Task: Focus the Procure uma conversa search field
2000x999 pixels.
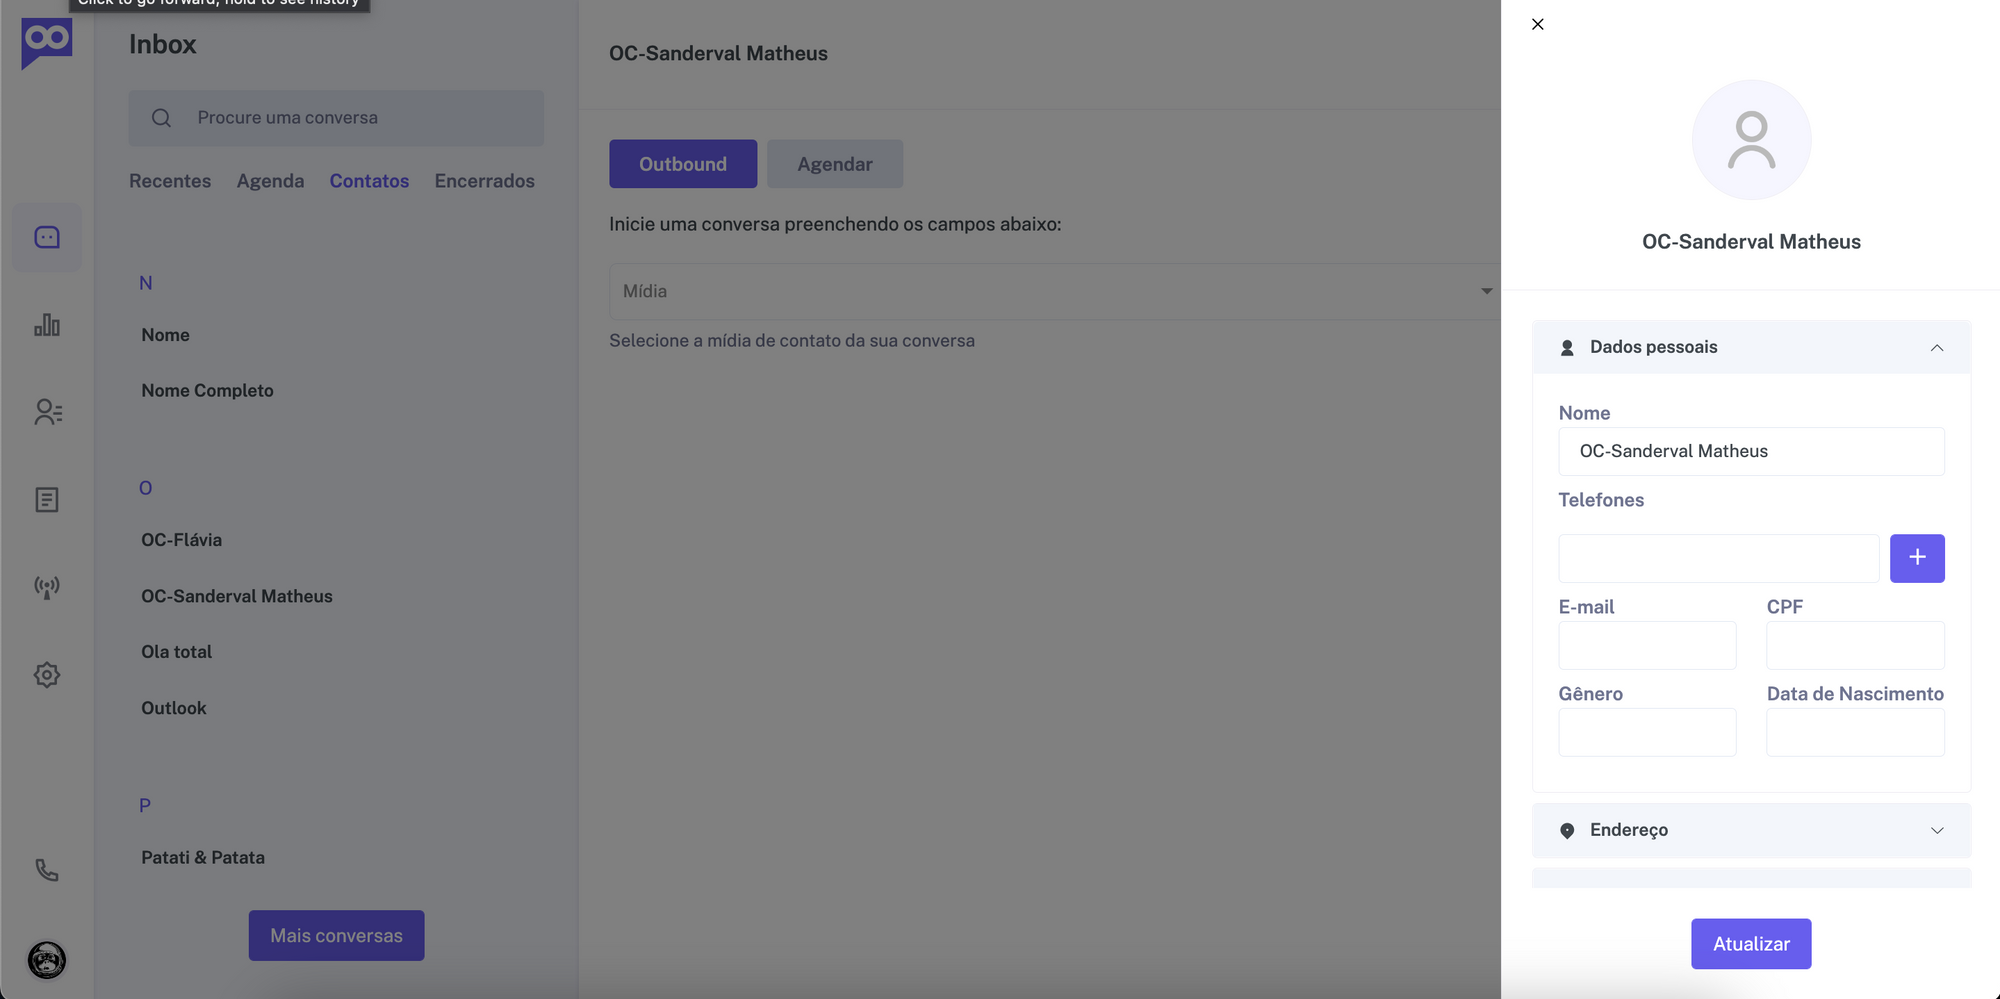Action: point(336,118)
